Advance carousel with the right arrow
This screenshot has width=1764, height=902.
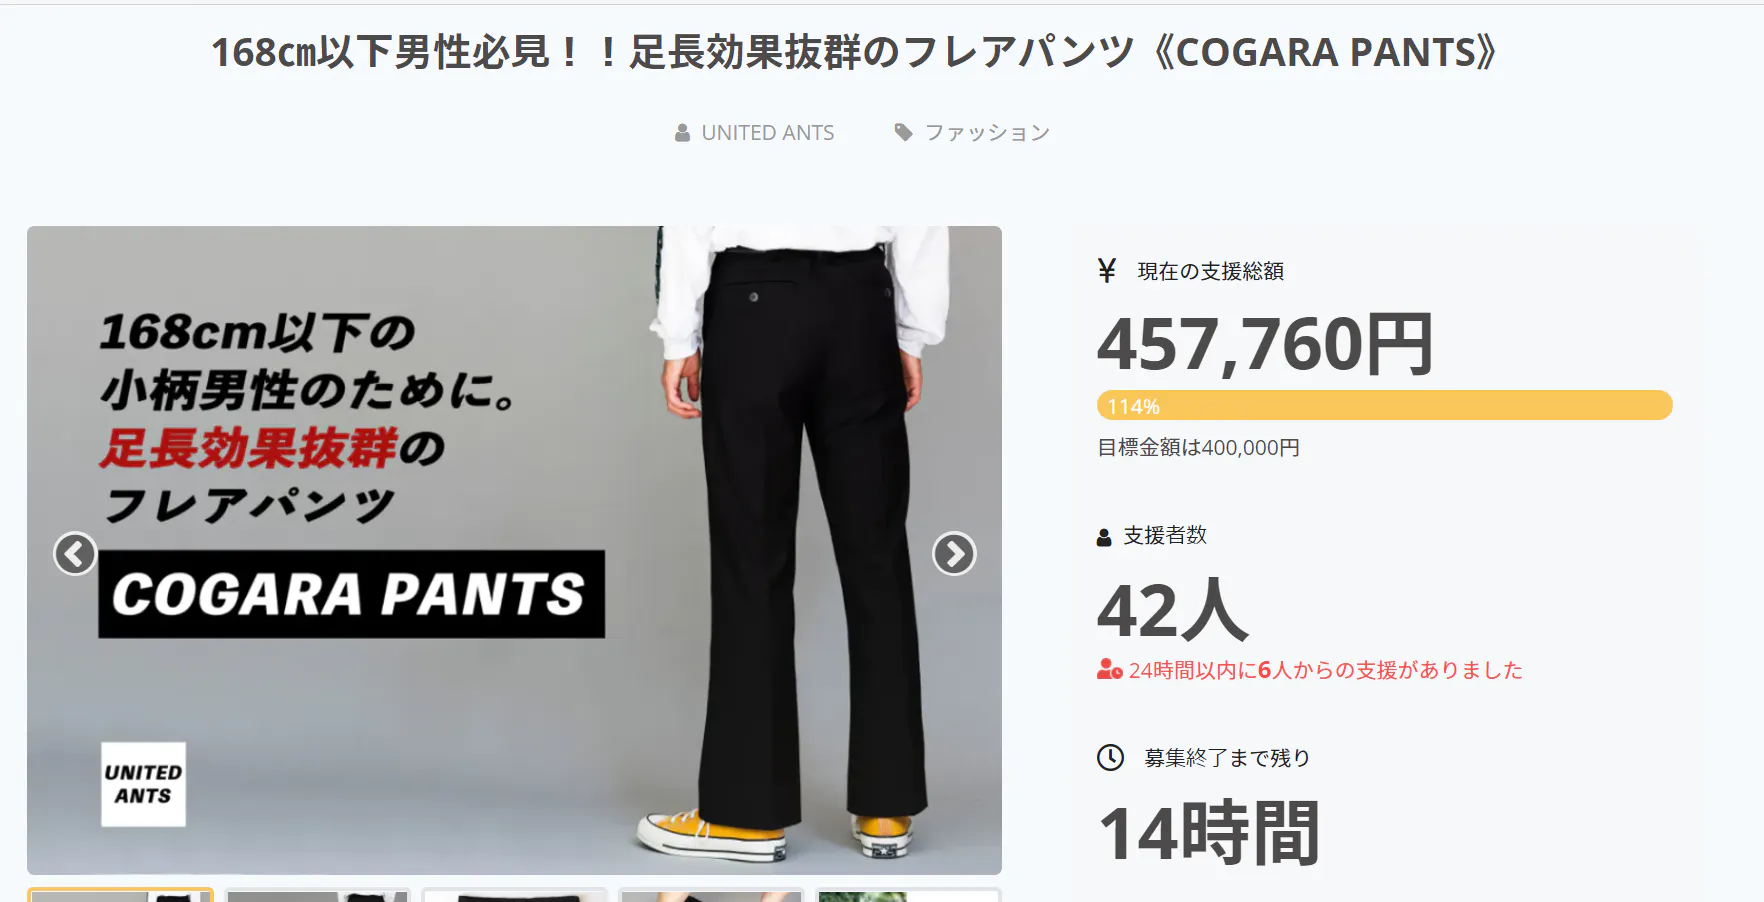954,554
